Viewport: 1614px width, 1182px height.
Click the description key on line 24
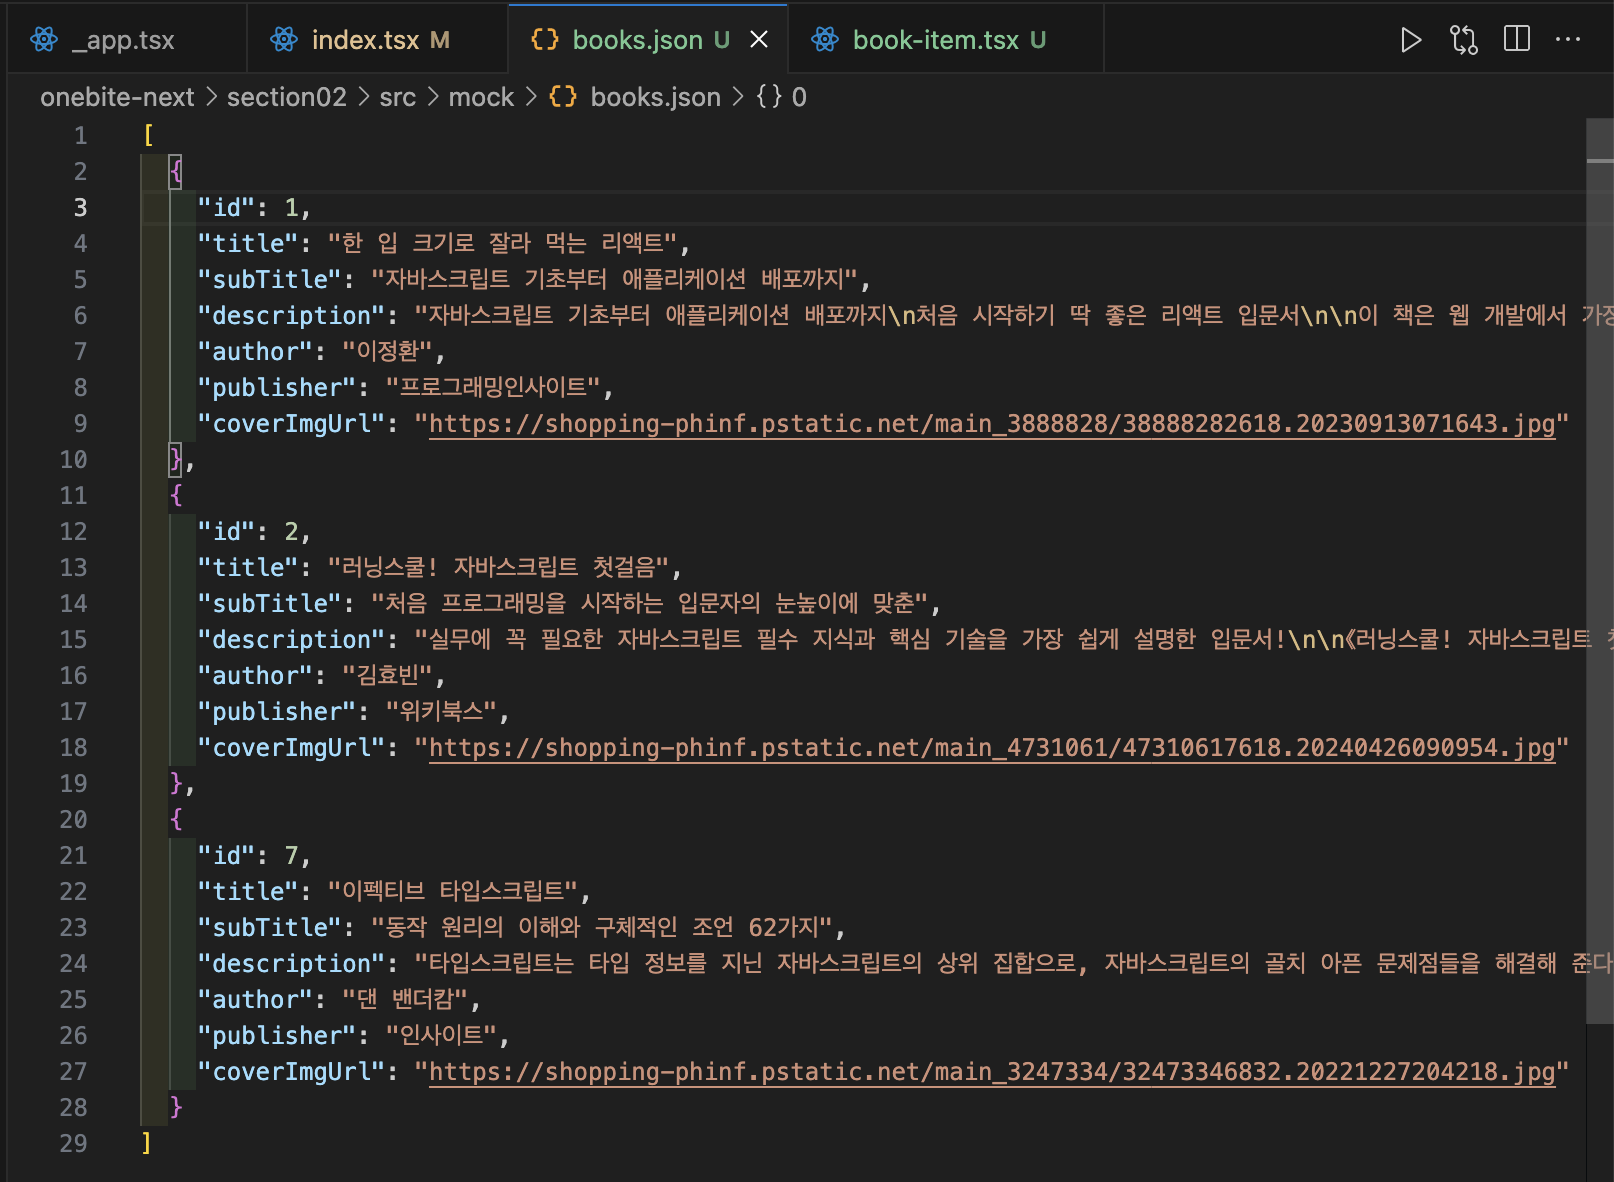click(291, 964)
